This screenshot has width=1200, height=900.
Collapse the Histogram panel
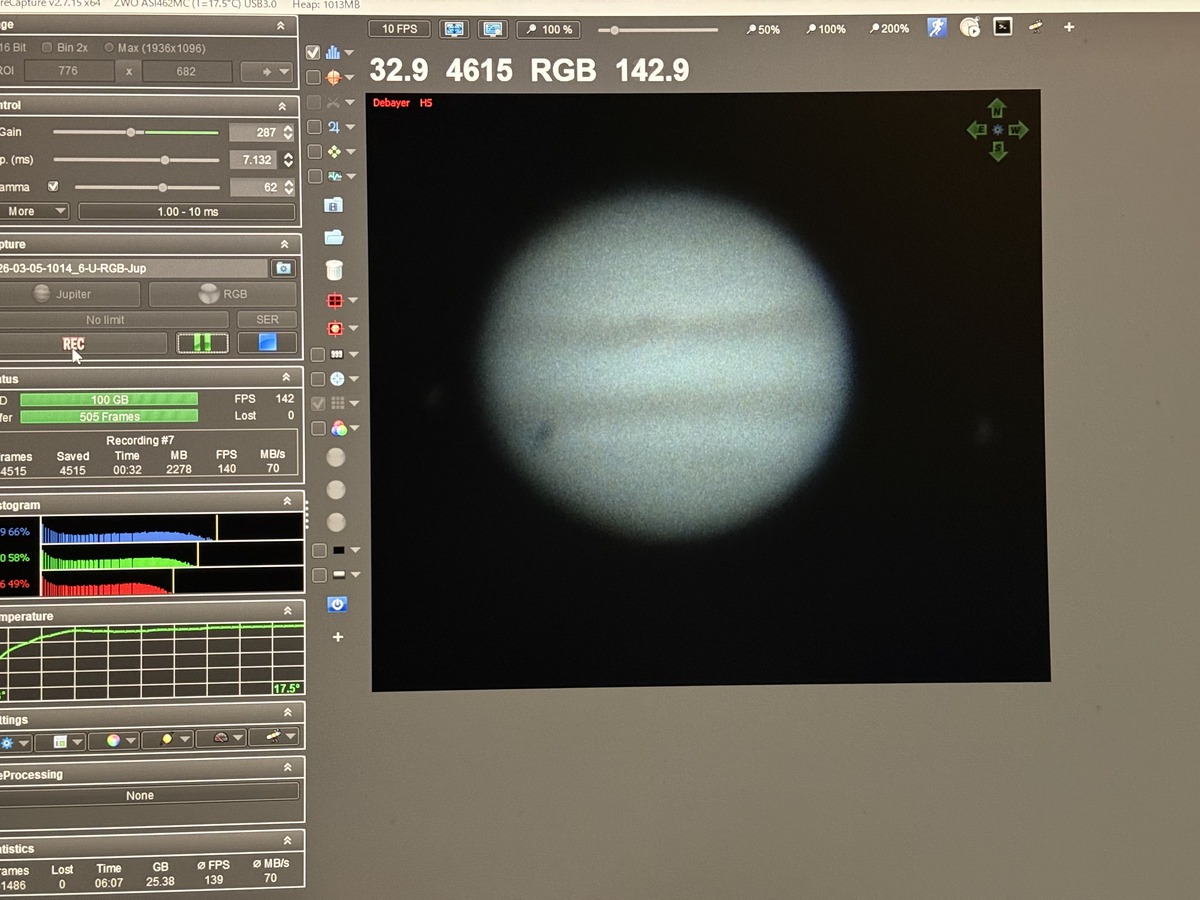point(286,500)
